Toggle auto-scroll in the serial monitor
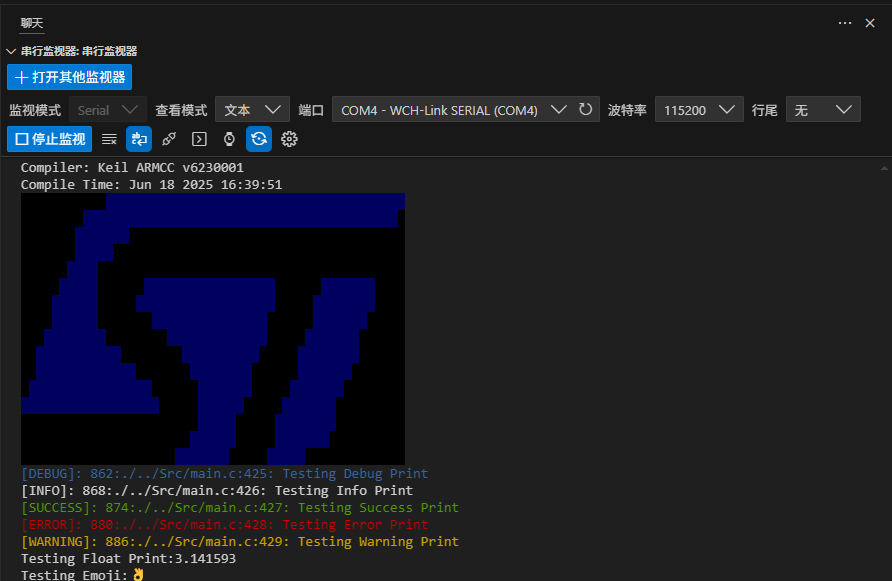 140,139
